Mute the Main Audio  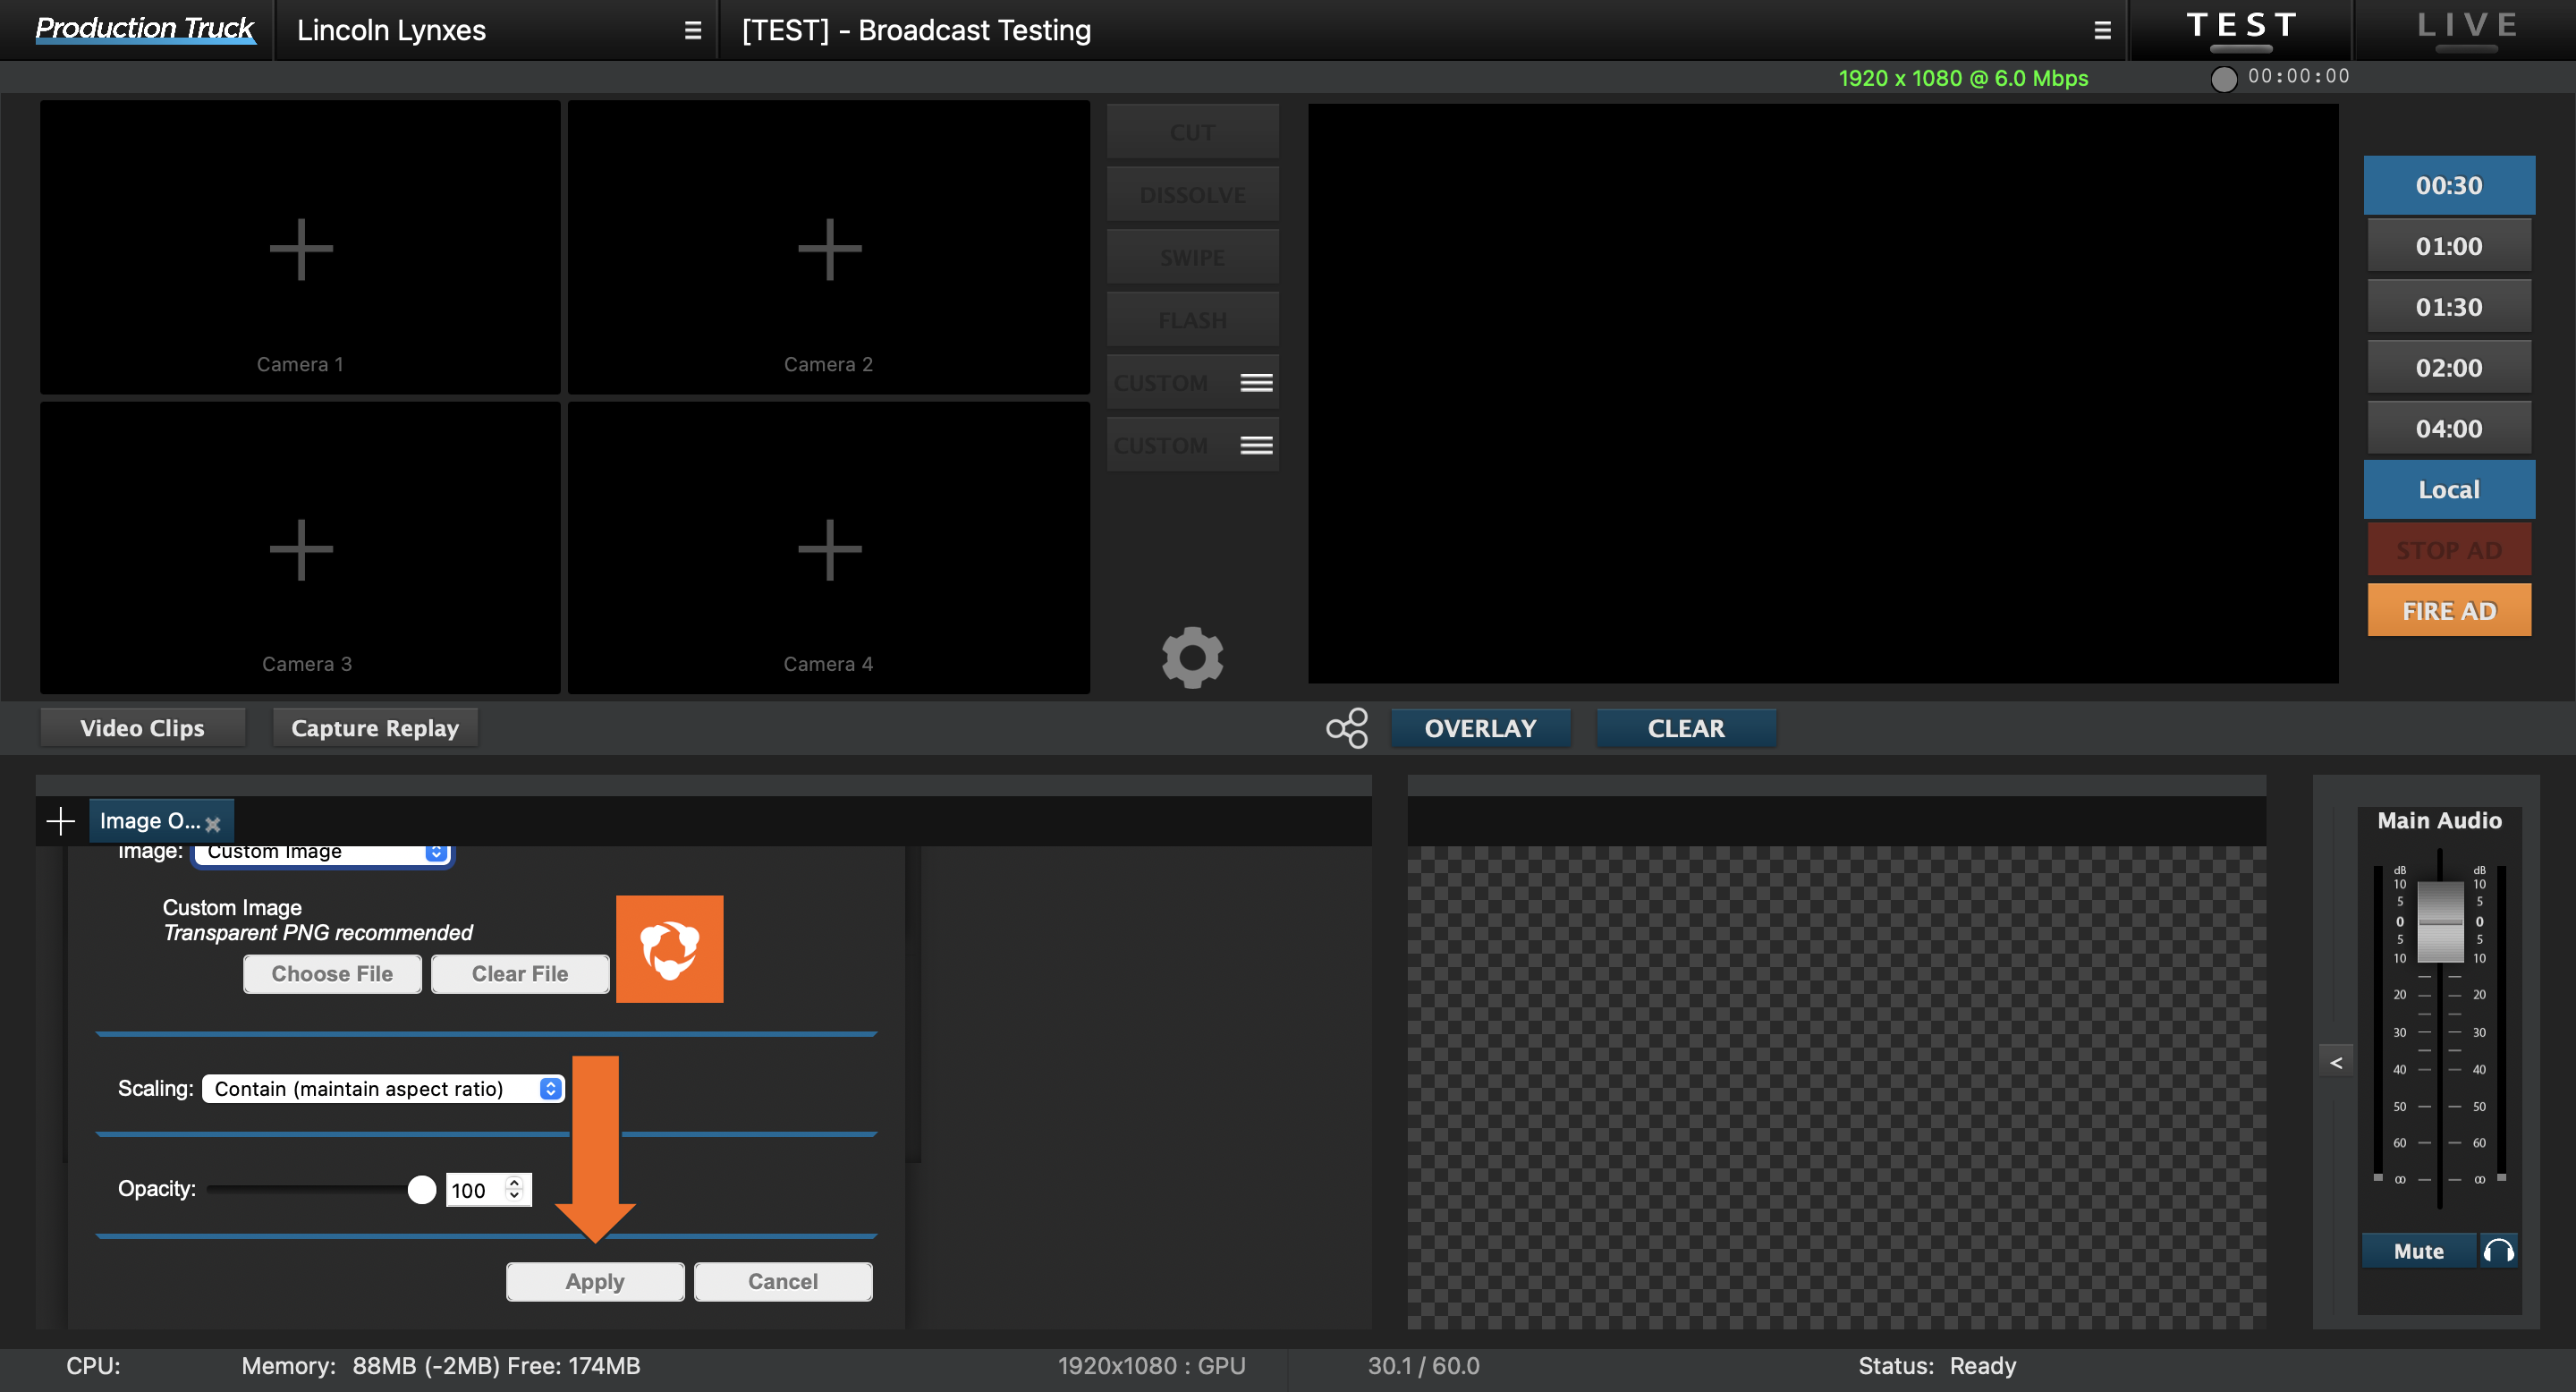(2418, 1250)
